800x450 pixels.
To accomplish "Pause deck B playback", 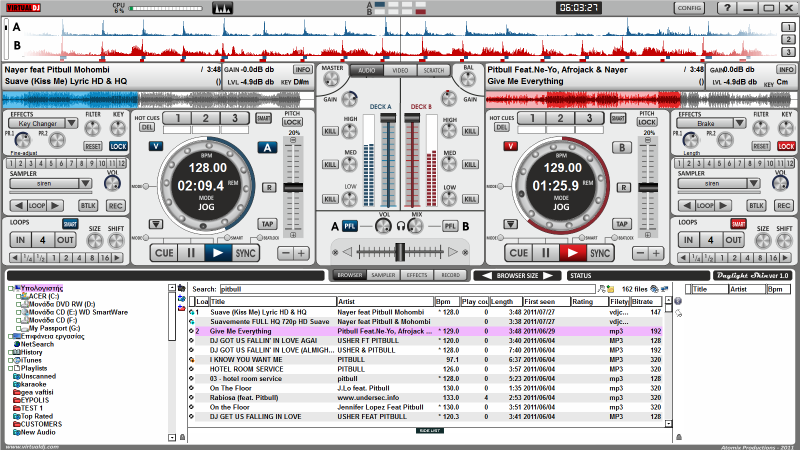I will point(545,253).
